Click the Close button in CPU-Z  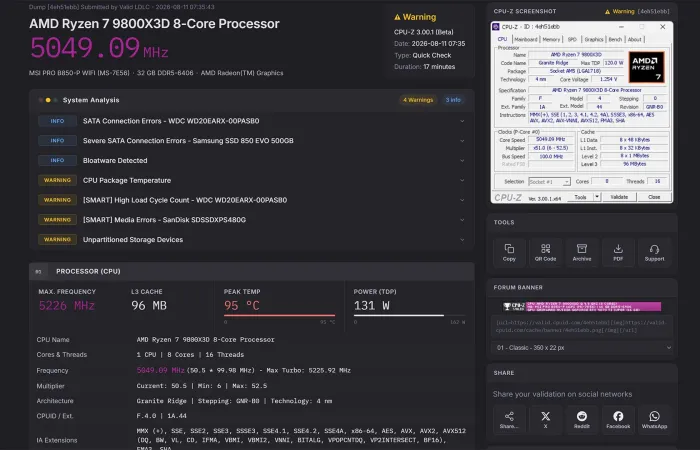pos(654,197)
